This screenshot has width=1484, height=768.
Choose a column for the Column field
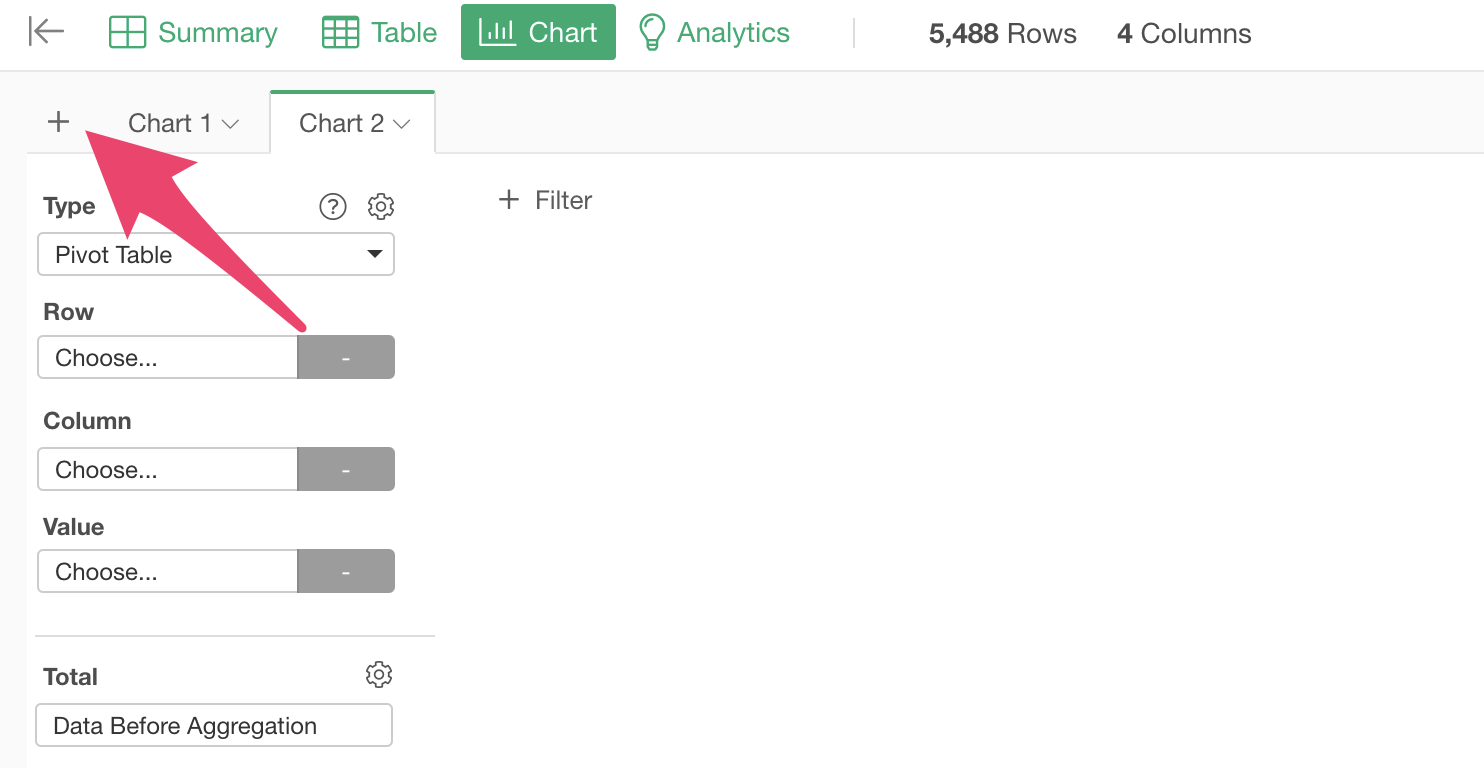[168, 470]
